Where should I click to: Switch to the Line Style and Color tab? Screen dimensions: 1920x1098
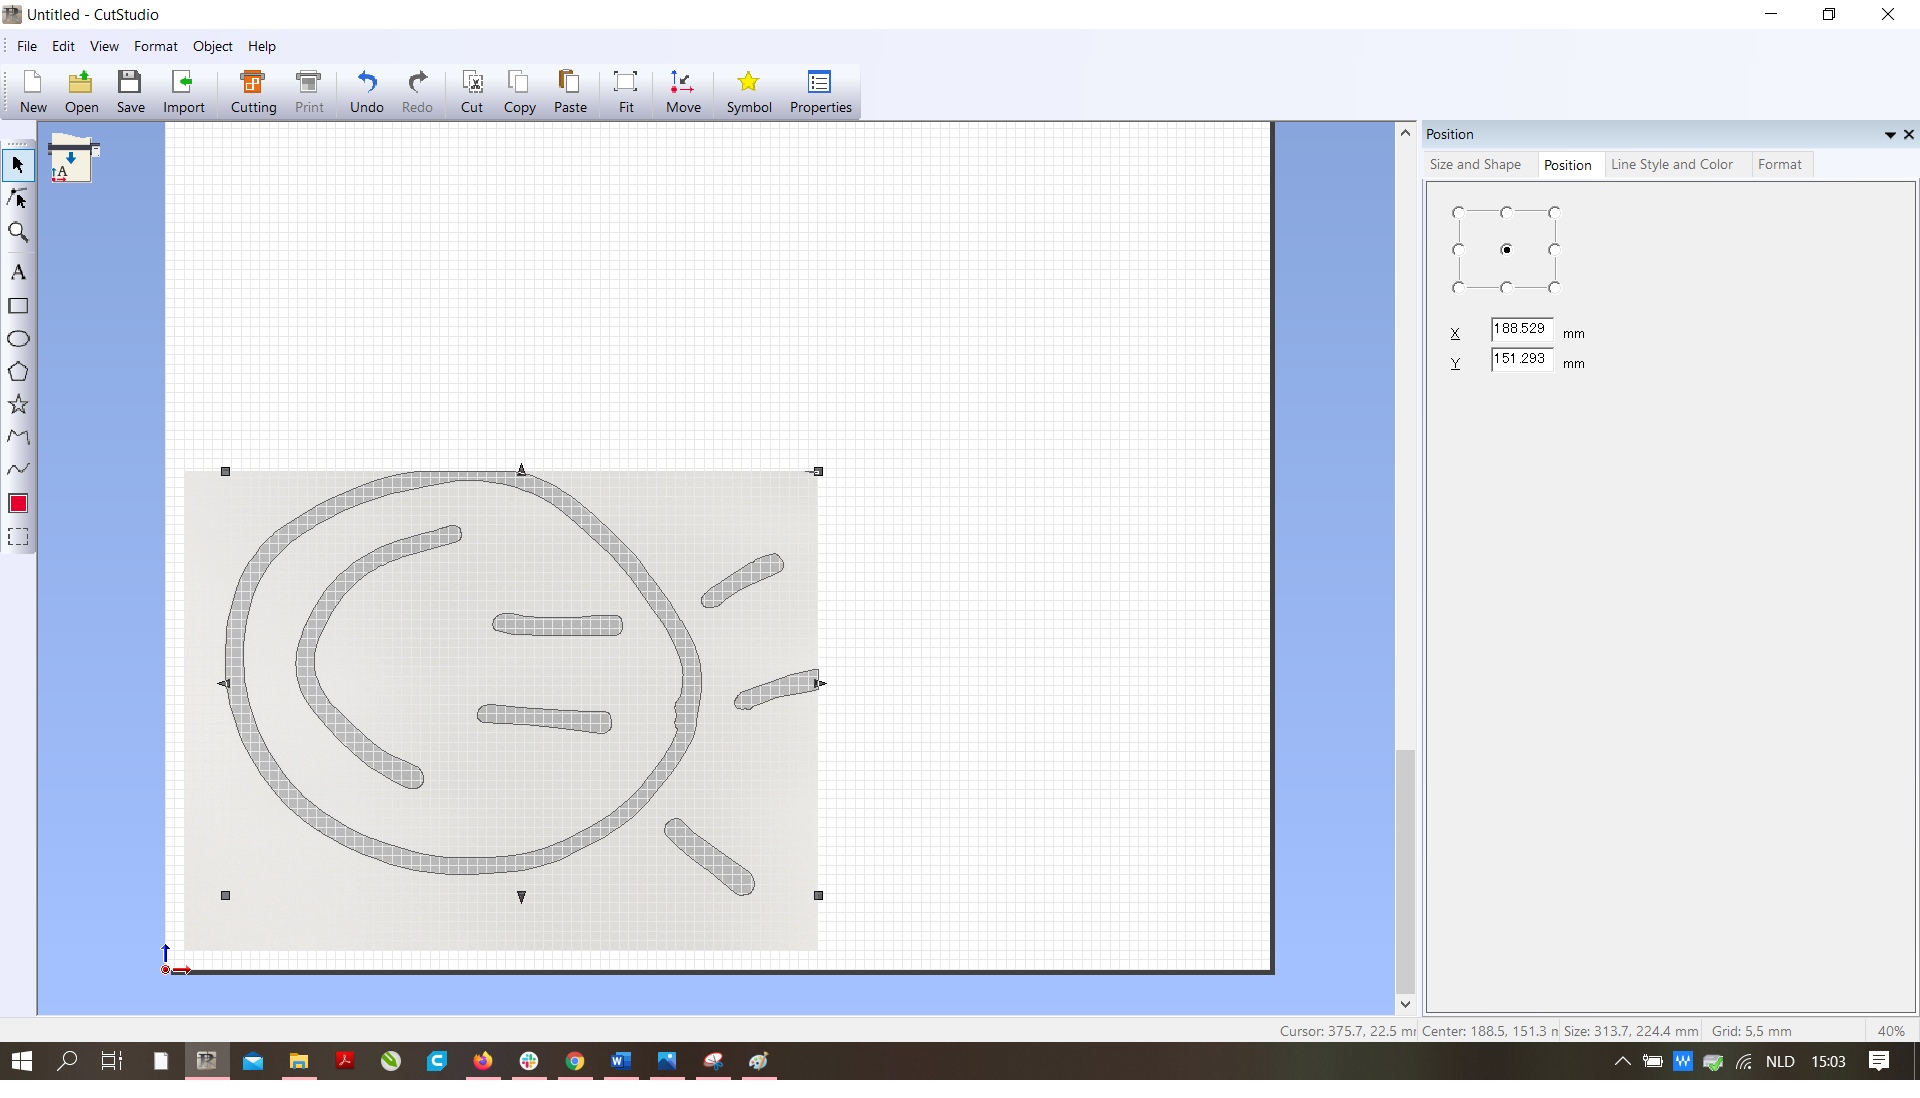pyautogui.click(x=1674, y=164)
